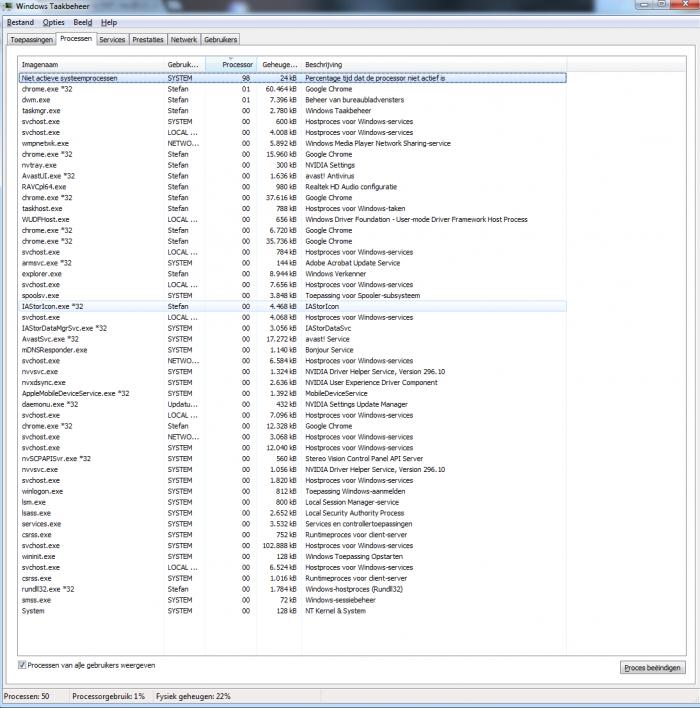Select the taskhost.exe process

[x=293, y=209]
